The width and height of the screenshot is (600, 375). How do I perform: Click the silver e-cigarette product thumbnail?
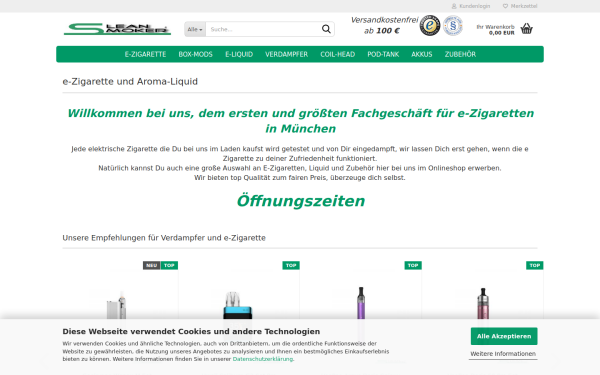click(x=117, y=305)
